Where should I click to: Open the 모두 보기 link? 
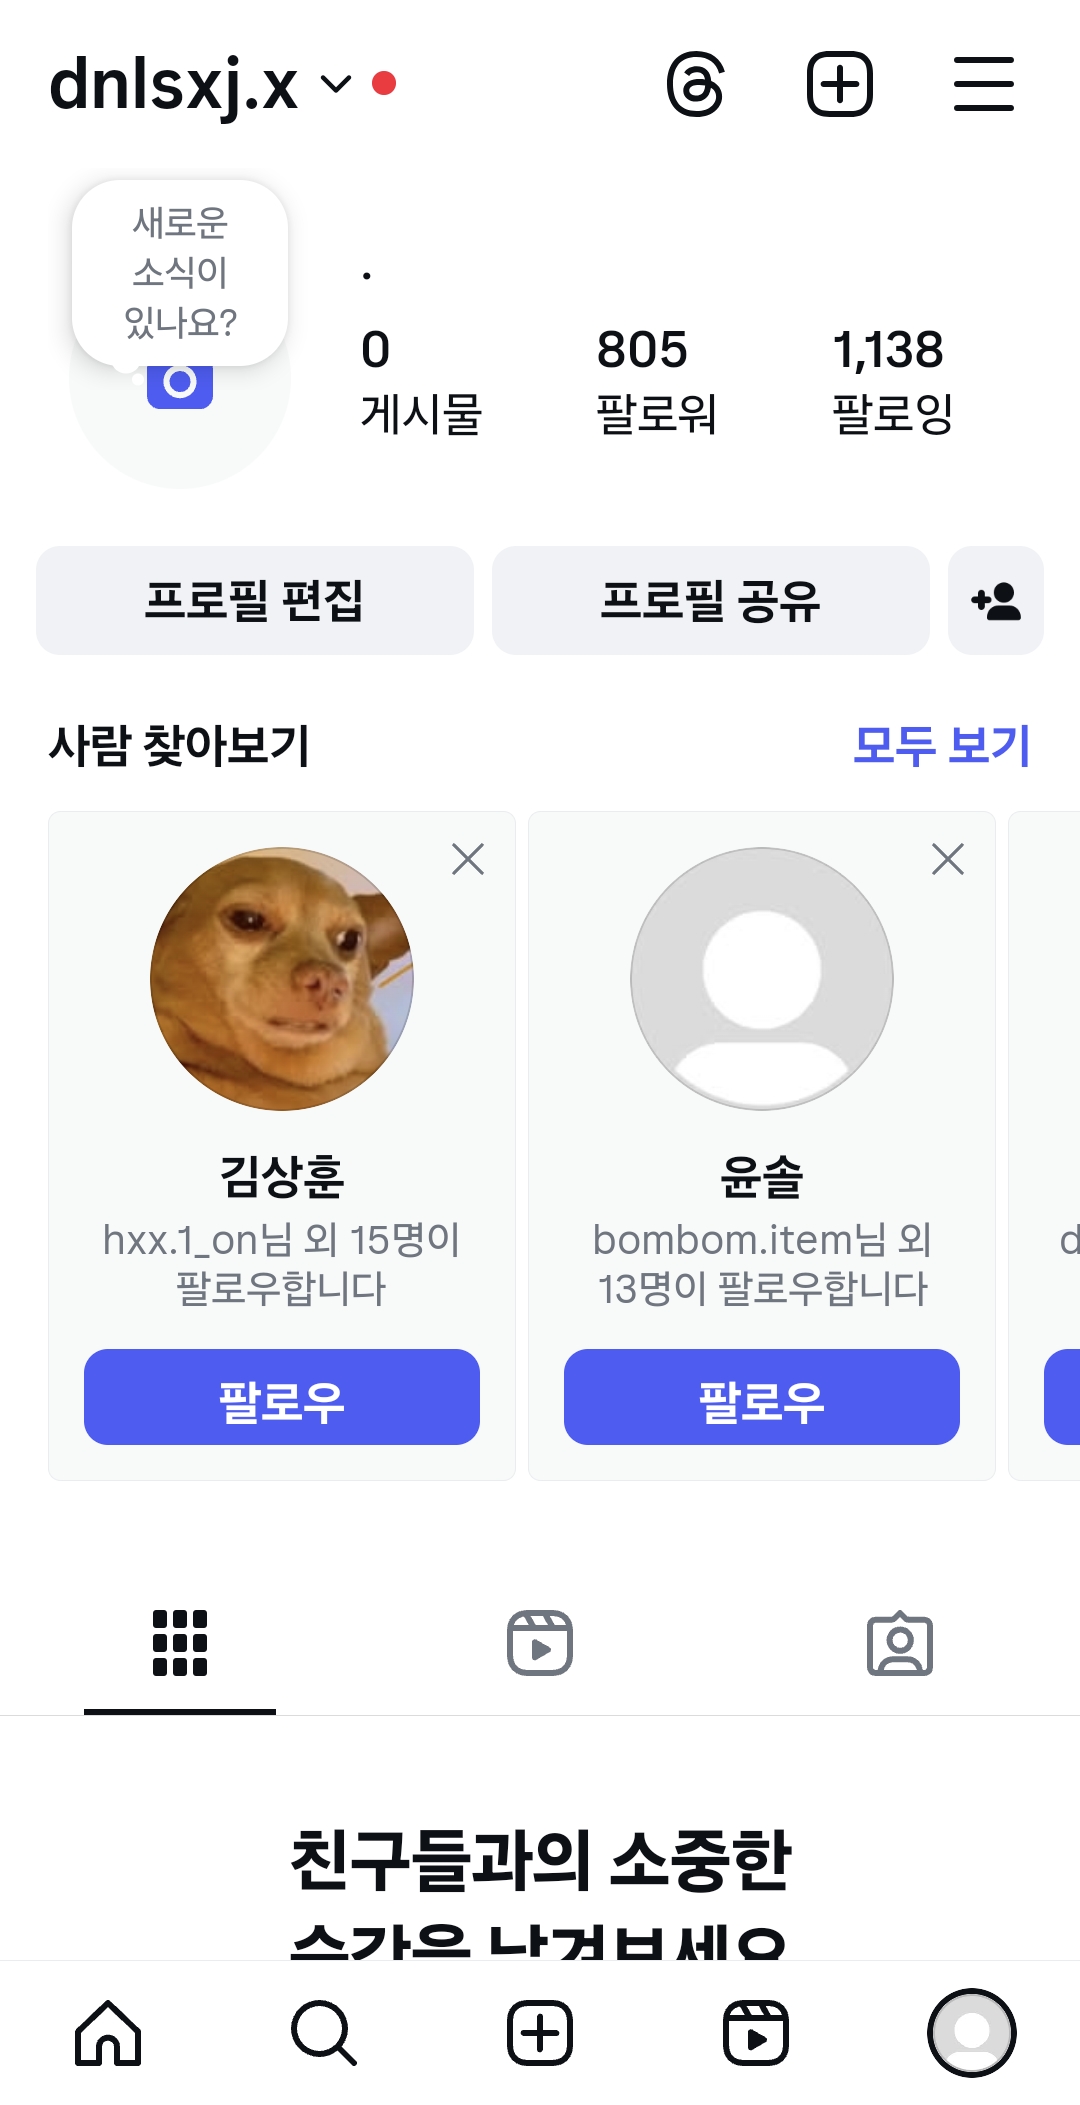(x=941, y=746)
